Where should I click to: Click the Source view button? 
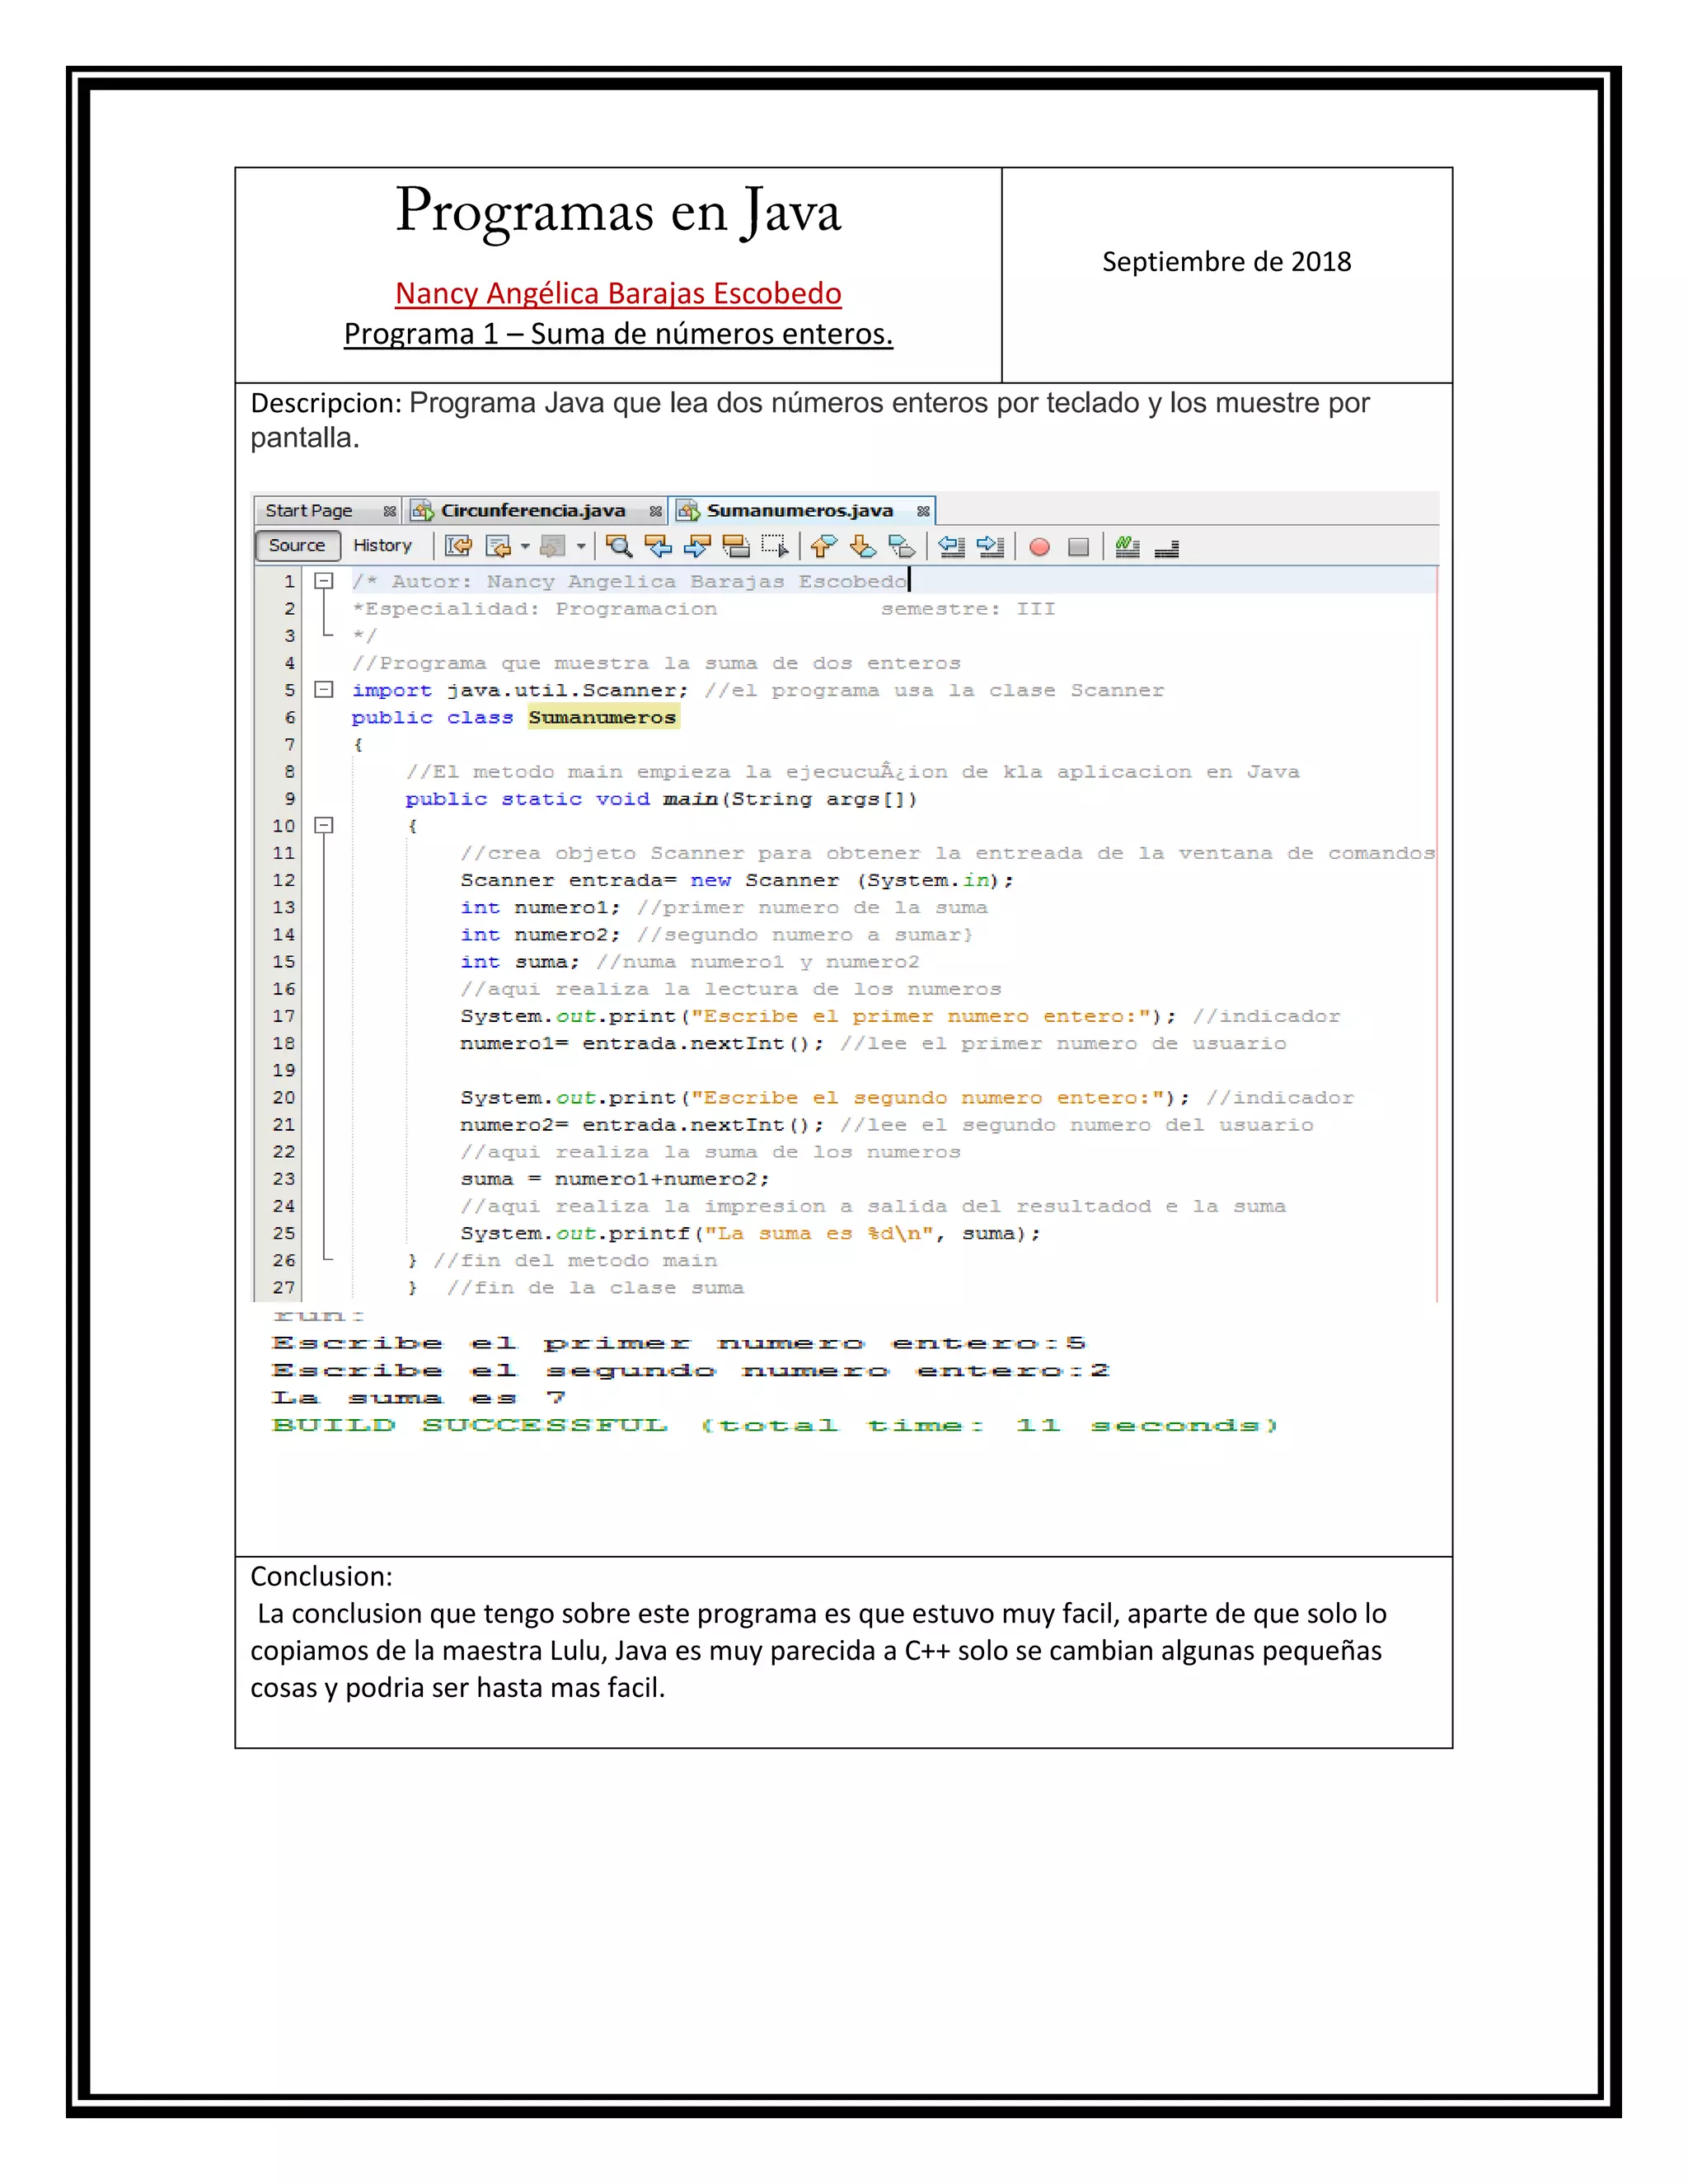tap(297, 546)
